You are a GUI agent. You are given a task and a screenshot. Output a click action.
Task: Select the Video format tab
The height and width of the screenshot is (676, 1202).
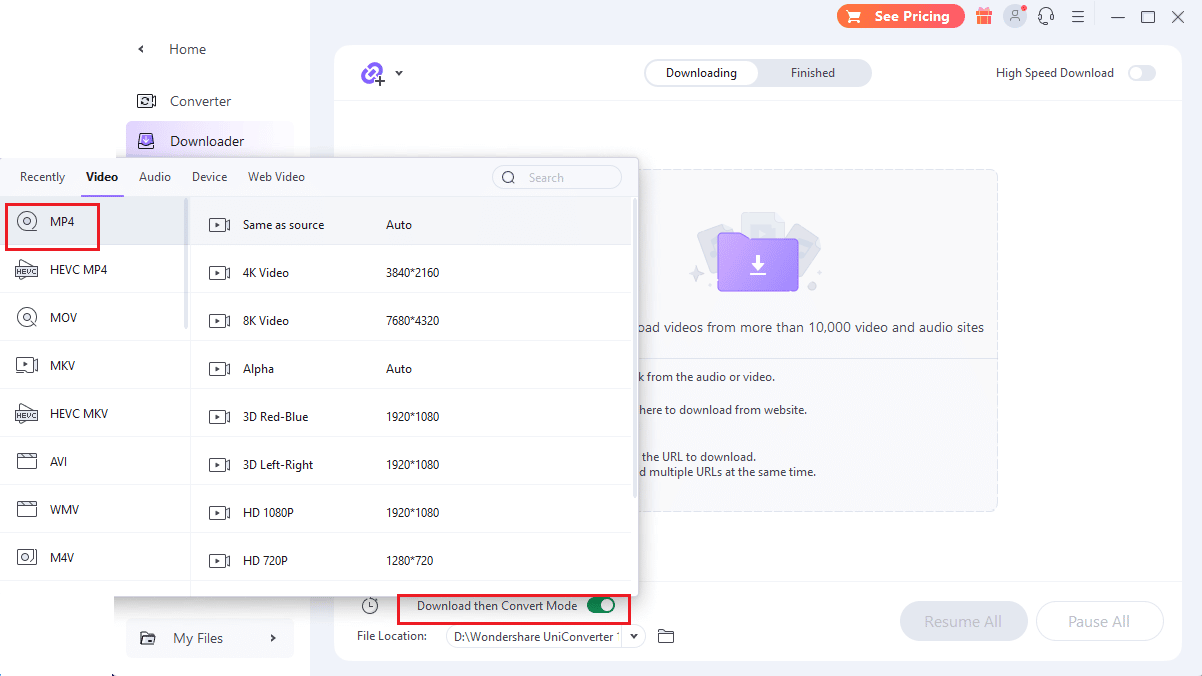coord(102,177)
